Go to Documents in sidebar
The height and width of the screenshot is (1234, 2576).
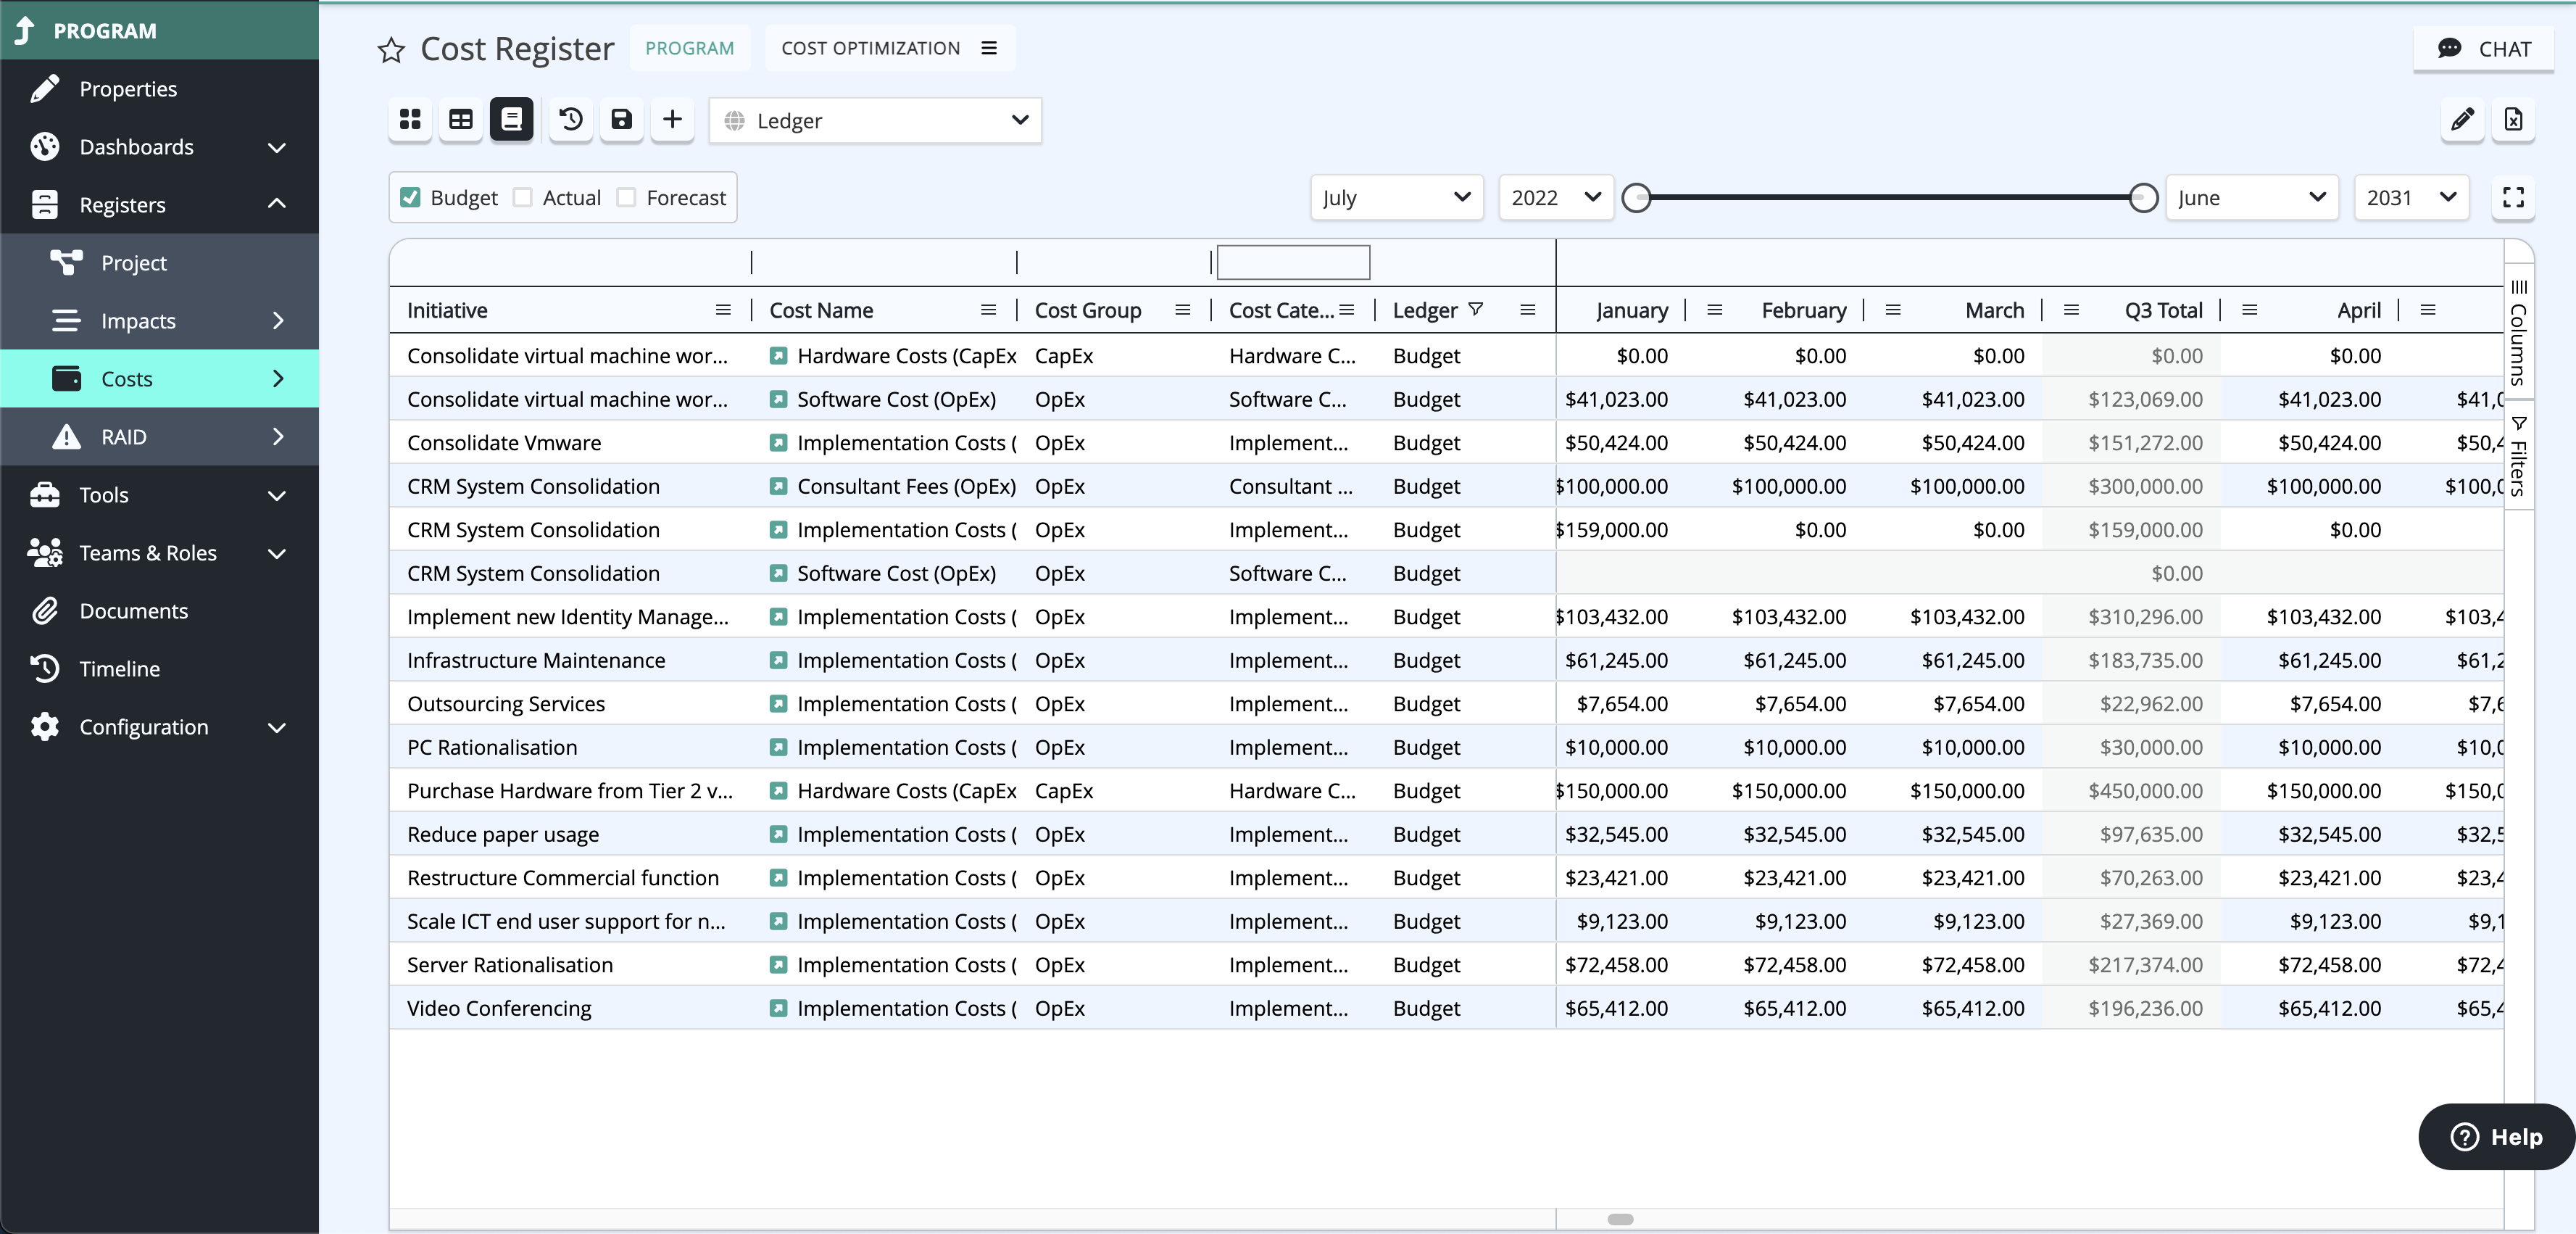pyautogui.click(x=160, y=611)
